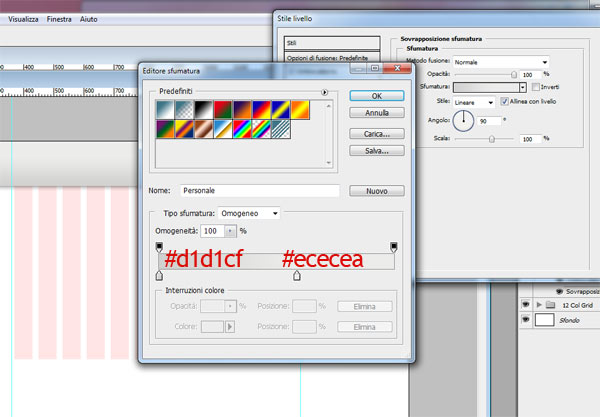
Task: Open the Visualizza menu
Action: pyautogui.click(x=23, y=19)
